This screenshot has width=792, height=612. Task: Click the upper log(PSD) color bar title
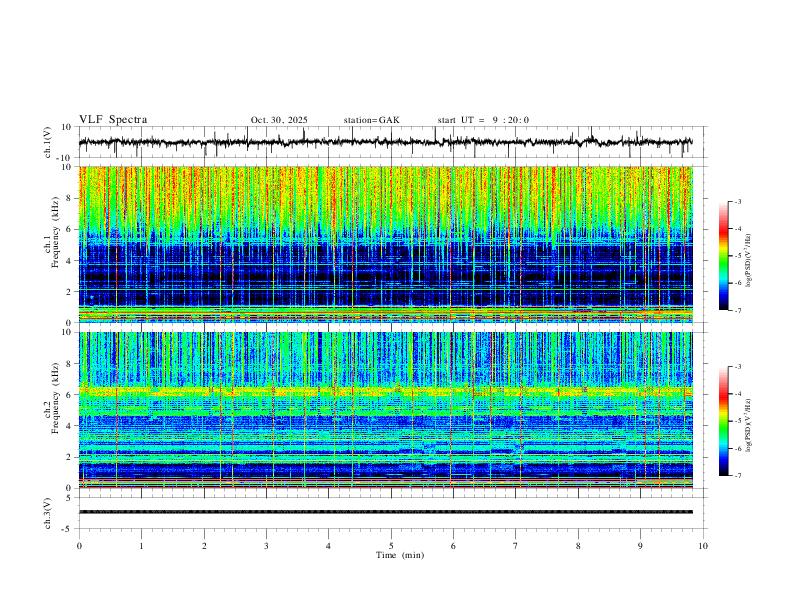[749, 260]
